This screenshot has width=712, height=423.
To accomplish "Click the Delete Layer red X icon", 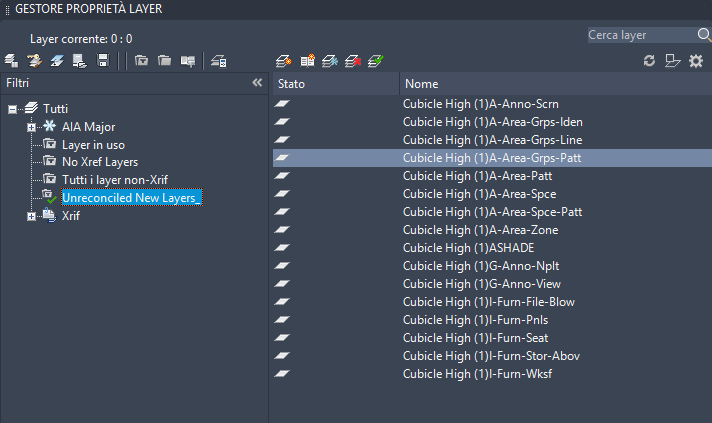I will coord(352,61).
